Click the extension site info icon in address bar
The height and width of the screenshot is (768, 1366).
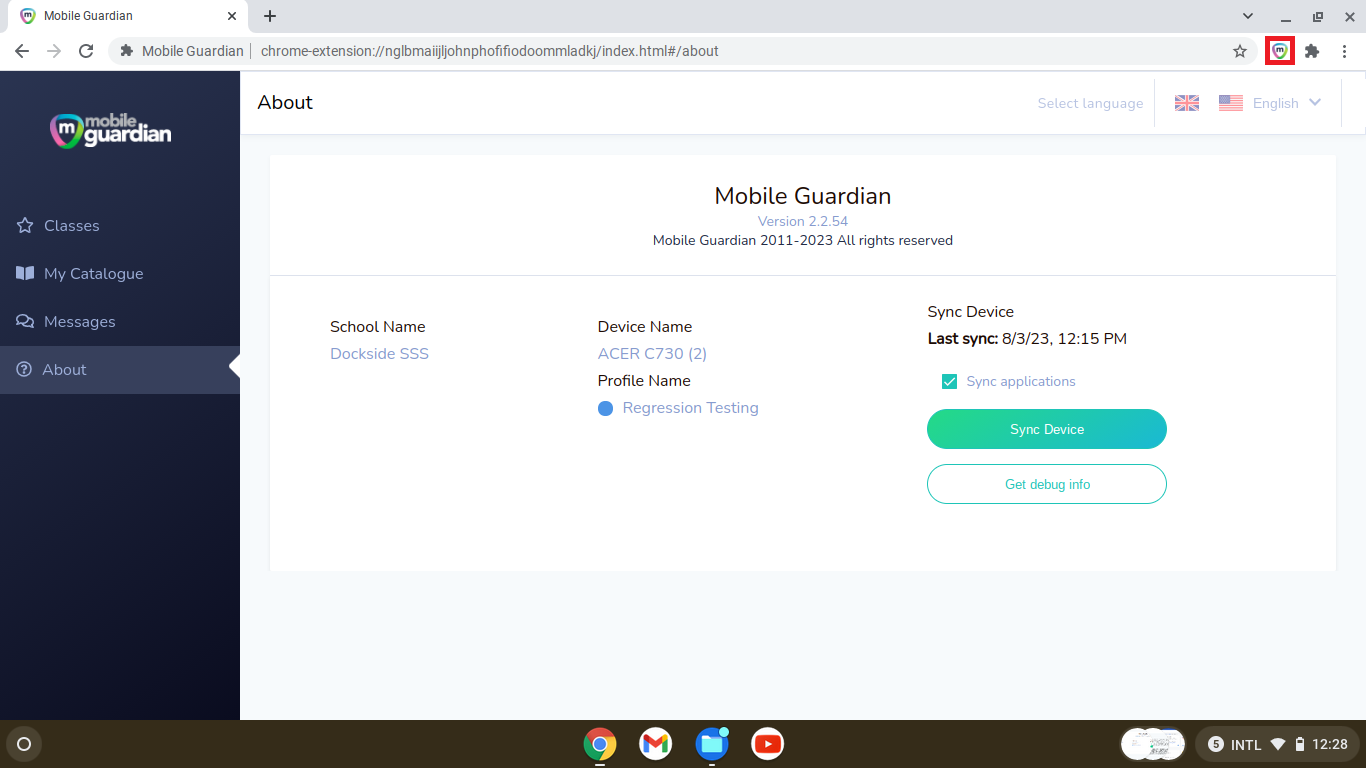point(126,51)
